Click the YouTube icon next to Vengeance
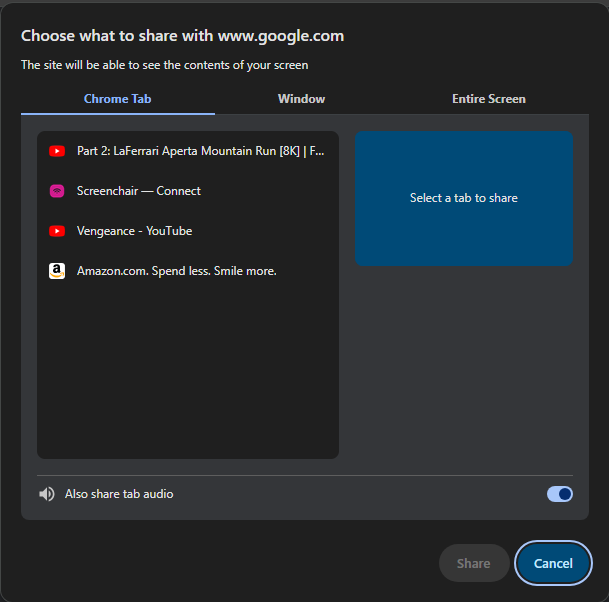Viewport: 609px width, 602px height. tap(57, 231)
